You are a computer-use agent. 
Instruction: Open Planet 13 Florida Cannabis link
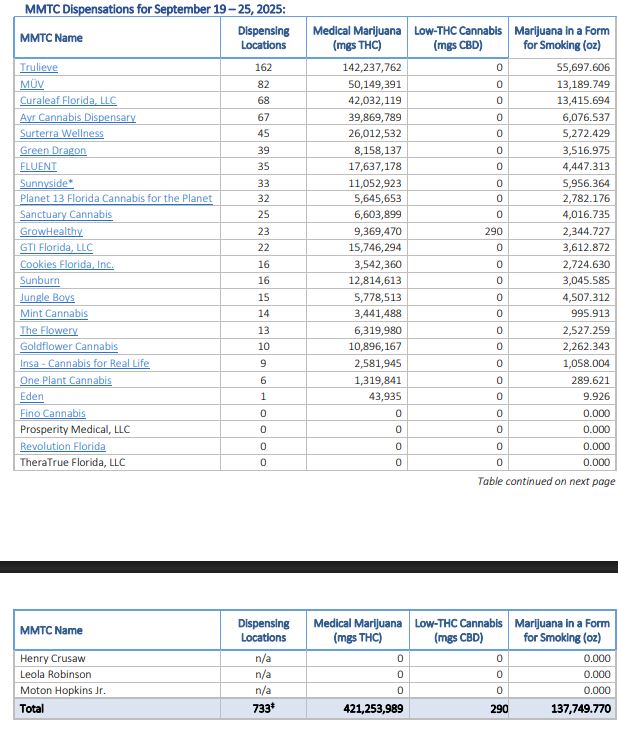pyautogui.click(x=116, y=199)
